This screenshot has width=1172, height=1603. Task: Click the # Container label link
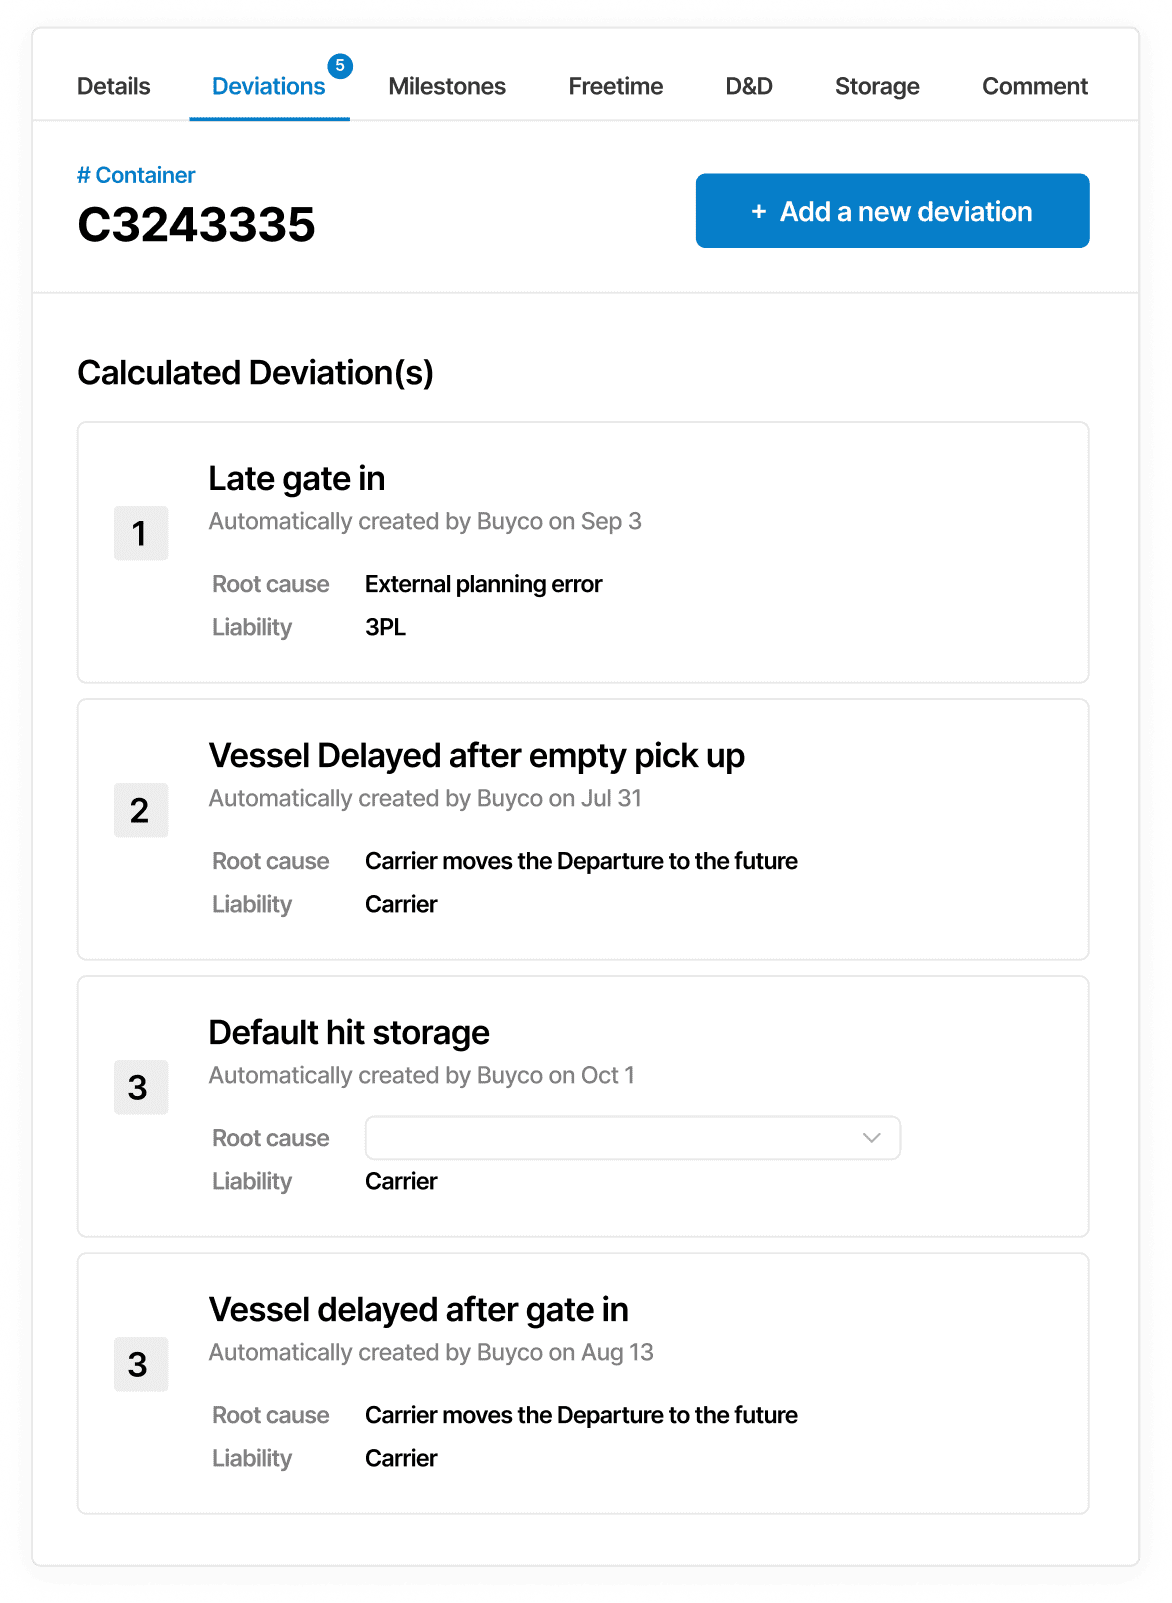(x=136, y=175)
